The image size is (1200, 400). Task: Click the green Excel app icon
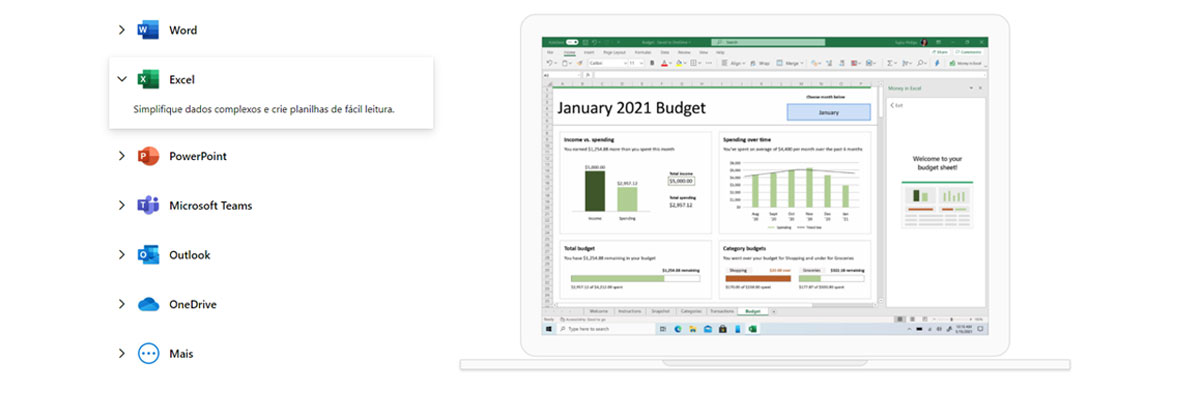(148, 79)
